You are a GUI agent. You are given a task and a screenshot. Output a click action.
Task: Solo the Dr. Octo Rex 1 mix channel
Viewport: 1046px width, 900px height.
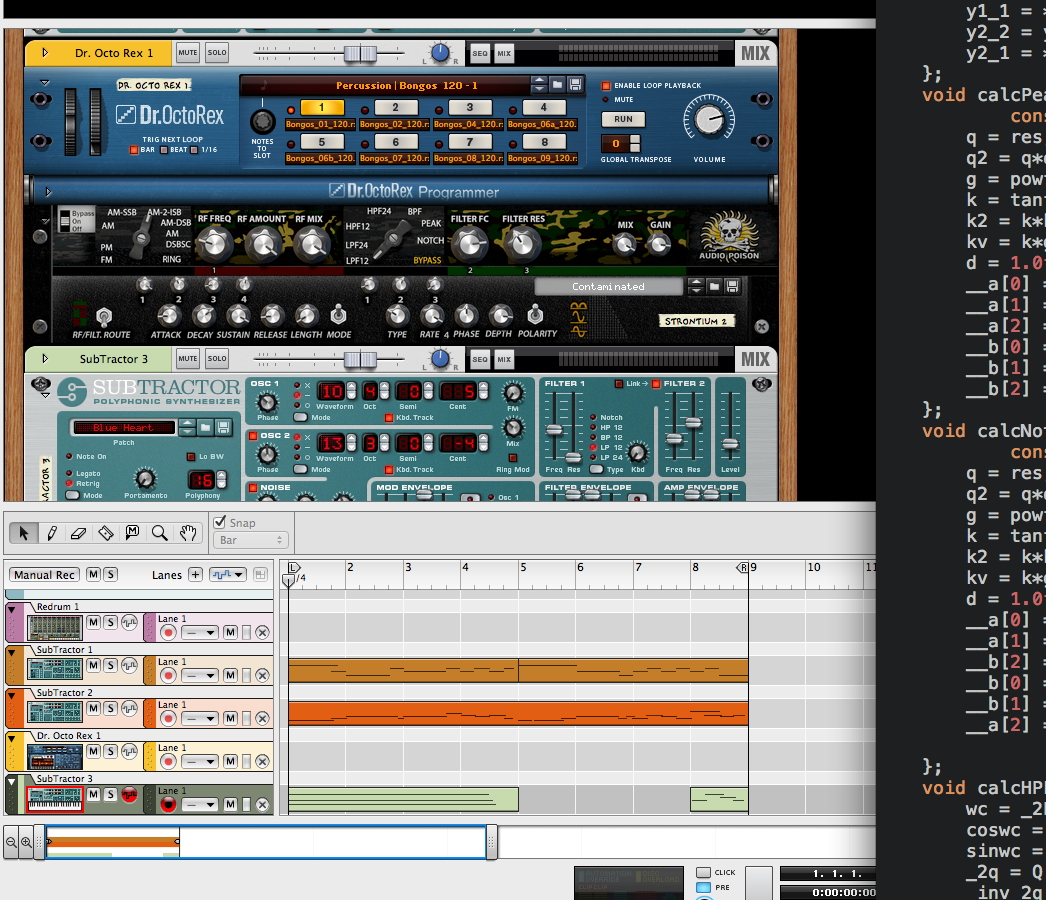coord(217,53)
